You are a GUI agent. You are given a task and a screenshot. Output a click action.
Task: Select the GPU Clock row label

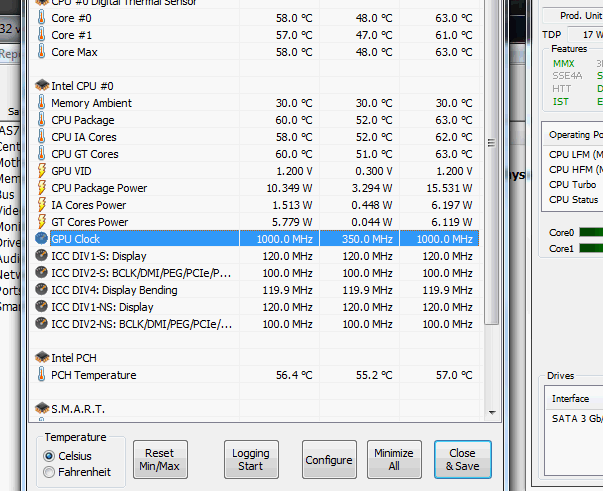tap(75, 239)
